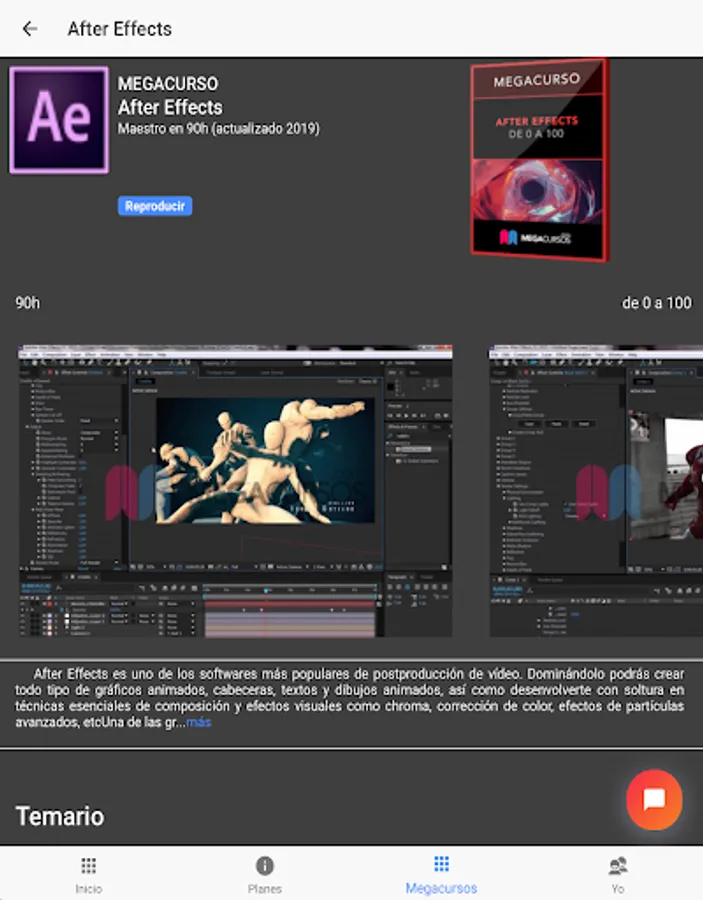Tap the Inicio grid icon
This screenshot has height=900, width=703.
click(x=88, y=865)
